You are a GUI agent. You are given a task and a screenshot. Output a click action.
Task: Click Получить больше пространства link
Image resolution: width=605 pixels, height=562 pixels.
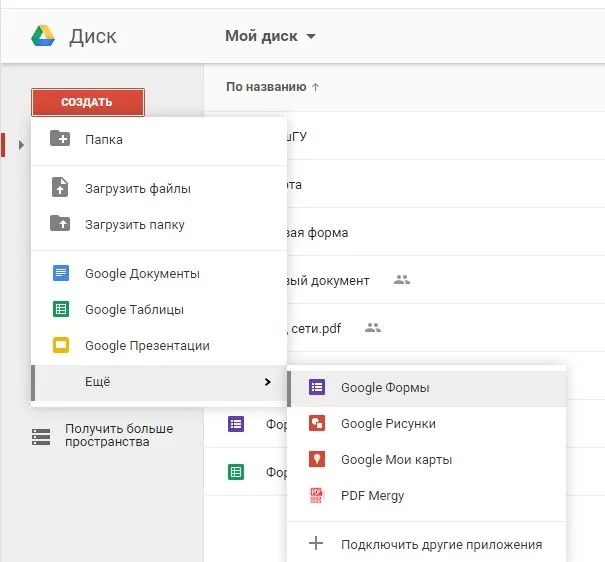coord(119,435)
